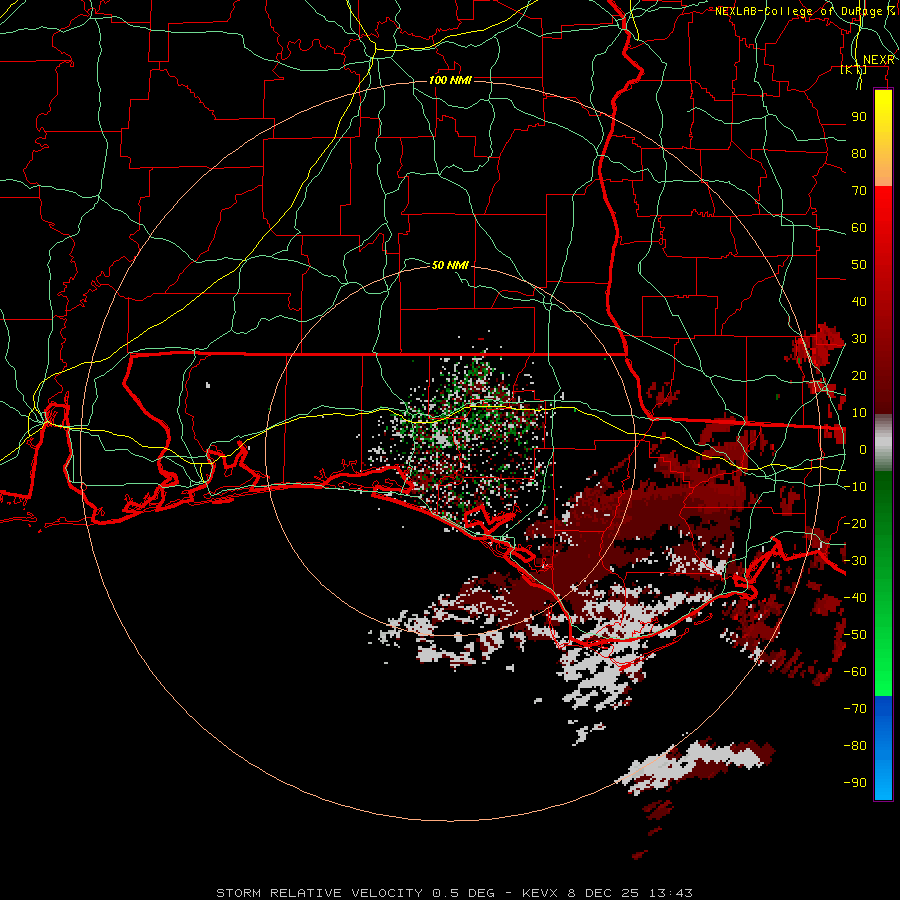Click the positive 90 value on the velocity scale
Image resolution: width=900 pixels, height=900 pixels.
point(859,117)
